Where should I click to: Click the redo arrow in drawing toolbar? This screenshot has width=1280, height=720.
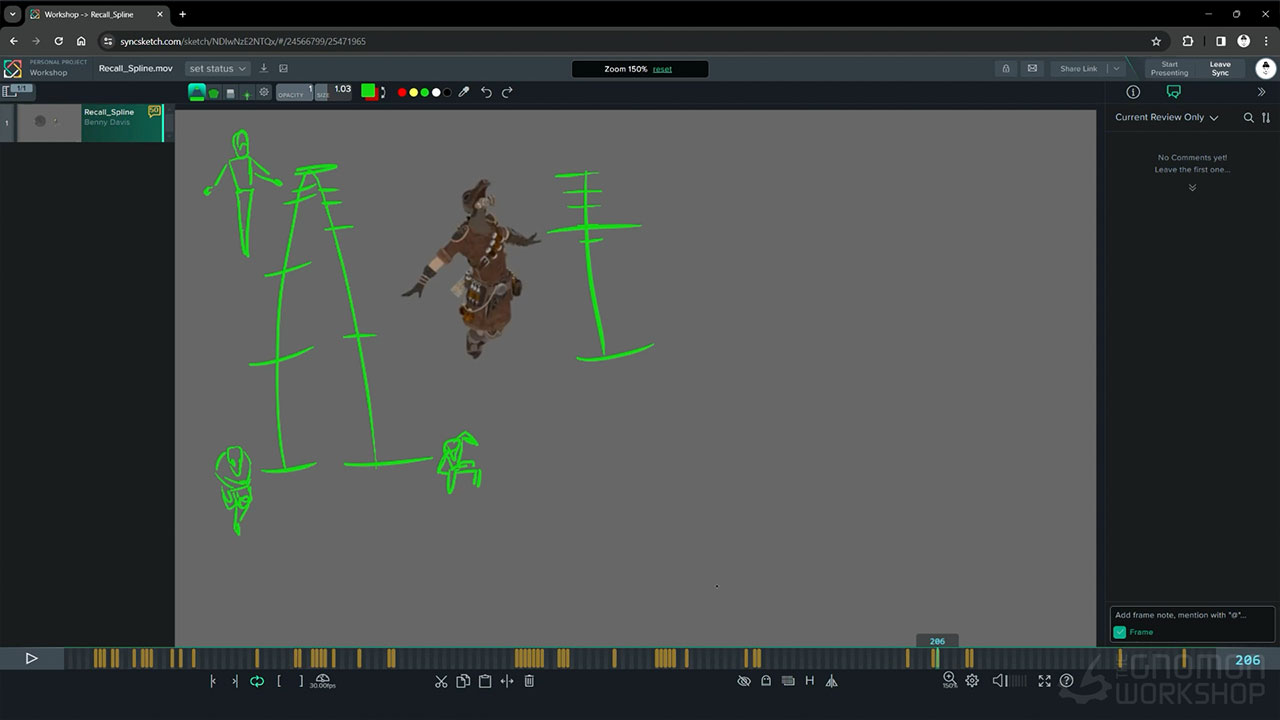point(507,92)
